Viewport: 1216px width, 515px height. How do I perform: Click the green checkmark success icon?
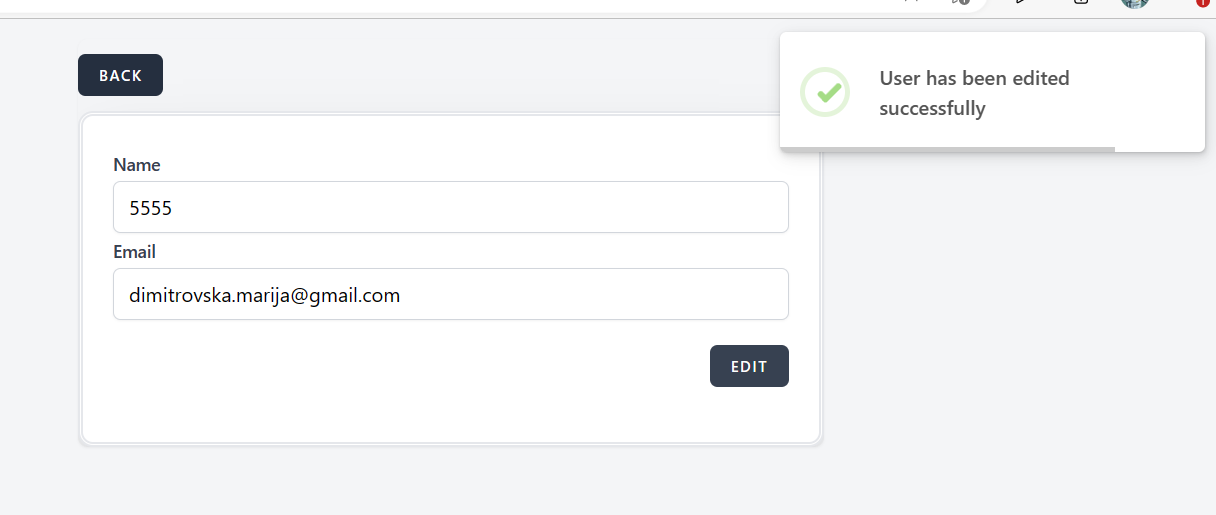[x=825, y=92]
